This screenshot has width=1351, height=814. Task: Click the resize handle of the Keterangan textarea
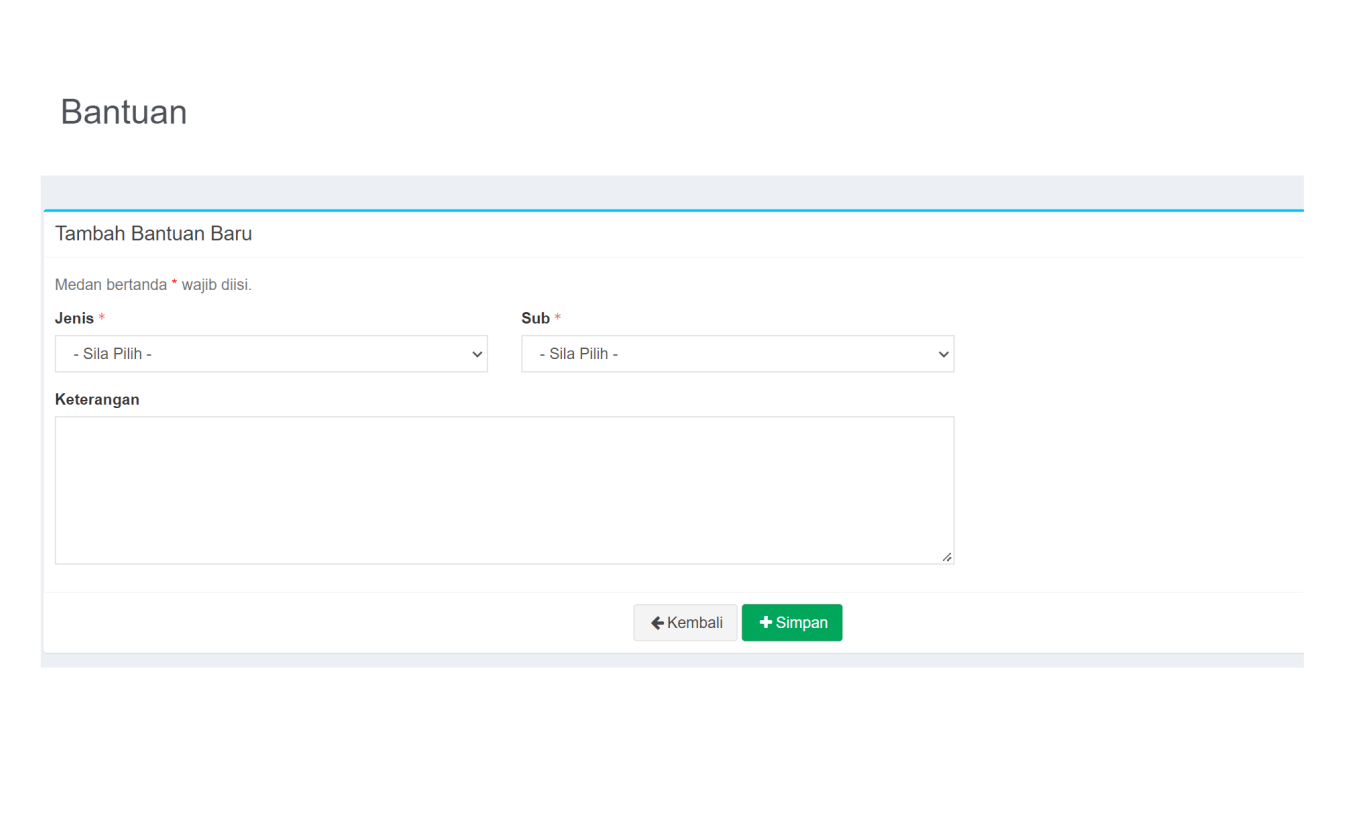click(x=947, y=558)
